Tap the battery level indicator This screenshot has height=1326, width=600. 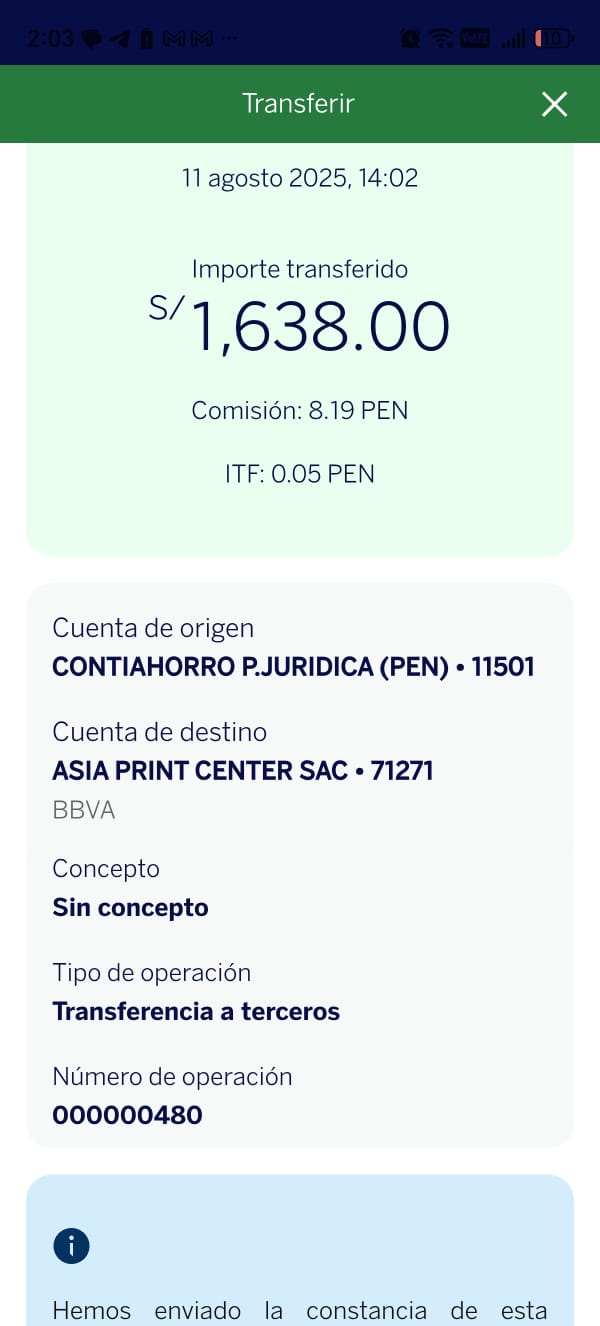[x=553, y=39]
